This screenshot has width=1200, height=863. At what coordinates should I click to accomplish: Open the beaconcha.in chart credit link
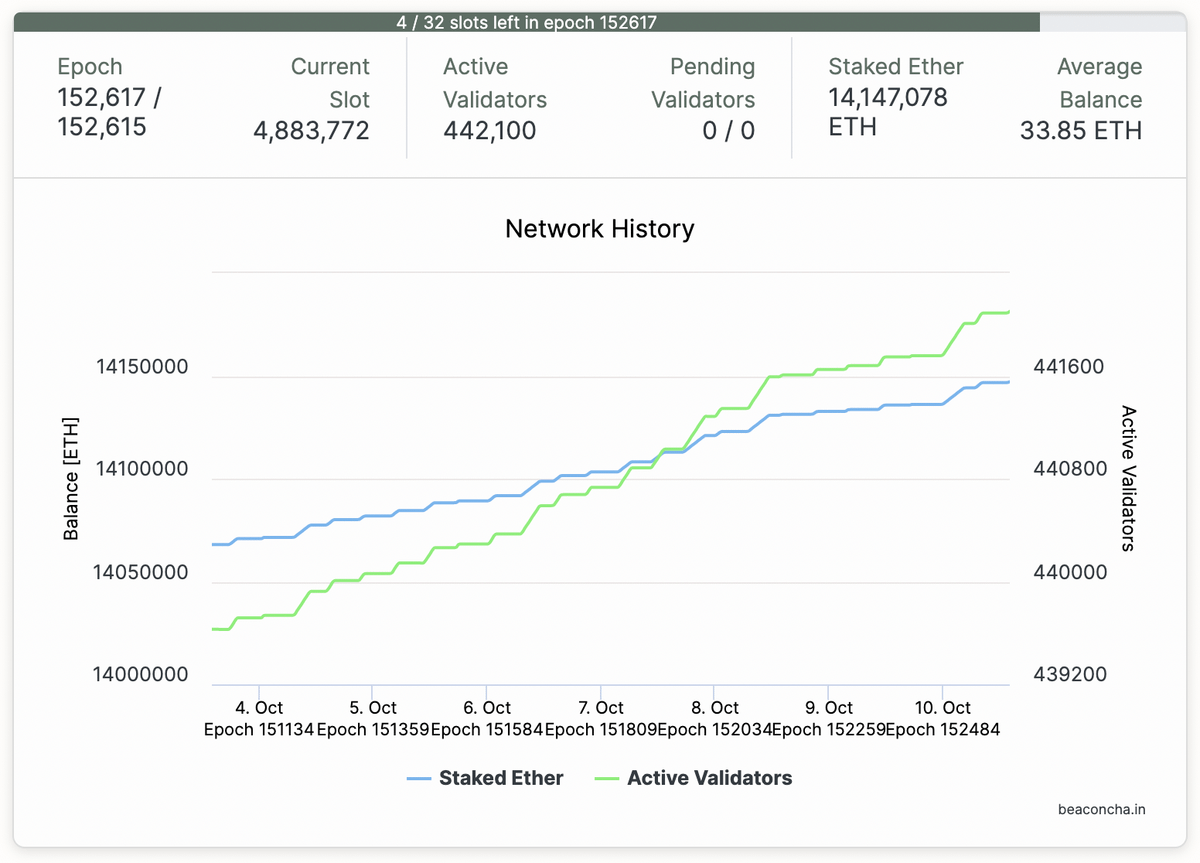[x=1101, y=808]
